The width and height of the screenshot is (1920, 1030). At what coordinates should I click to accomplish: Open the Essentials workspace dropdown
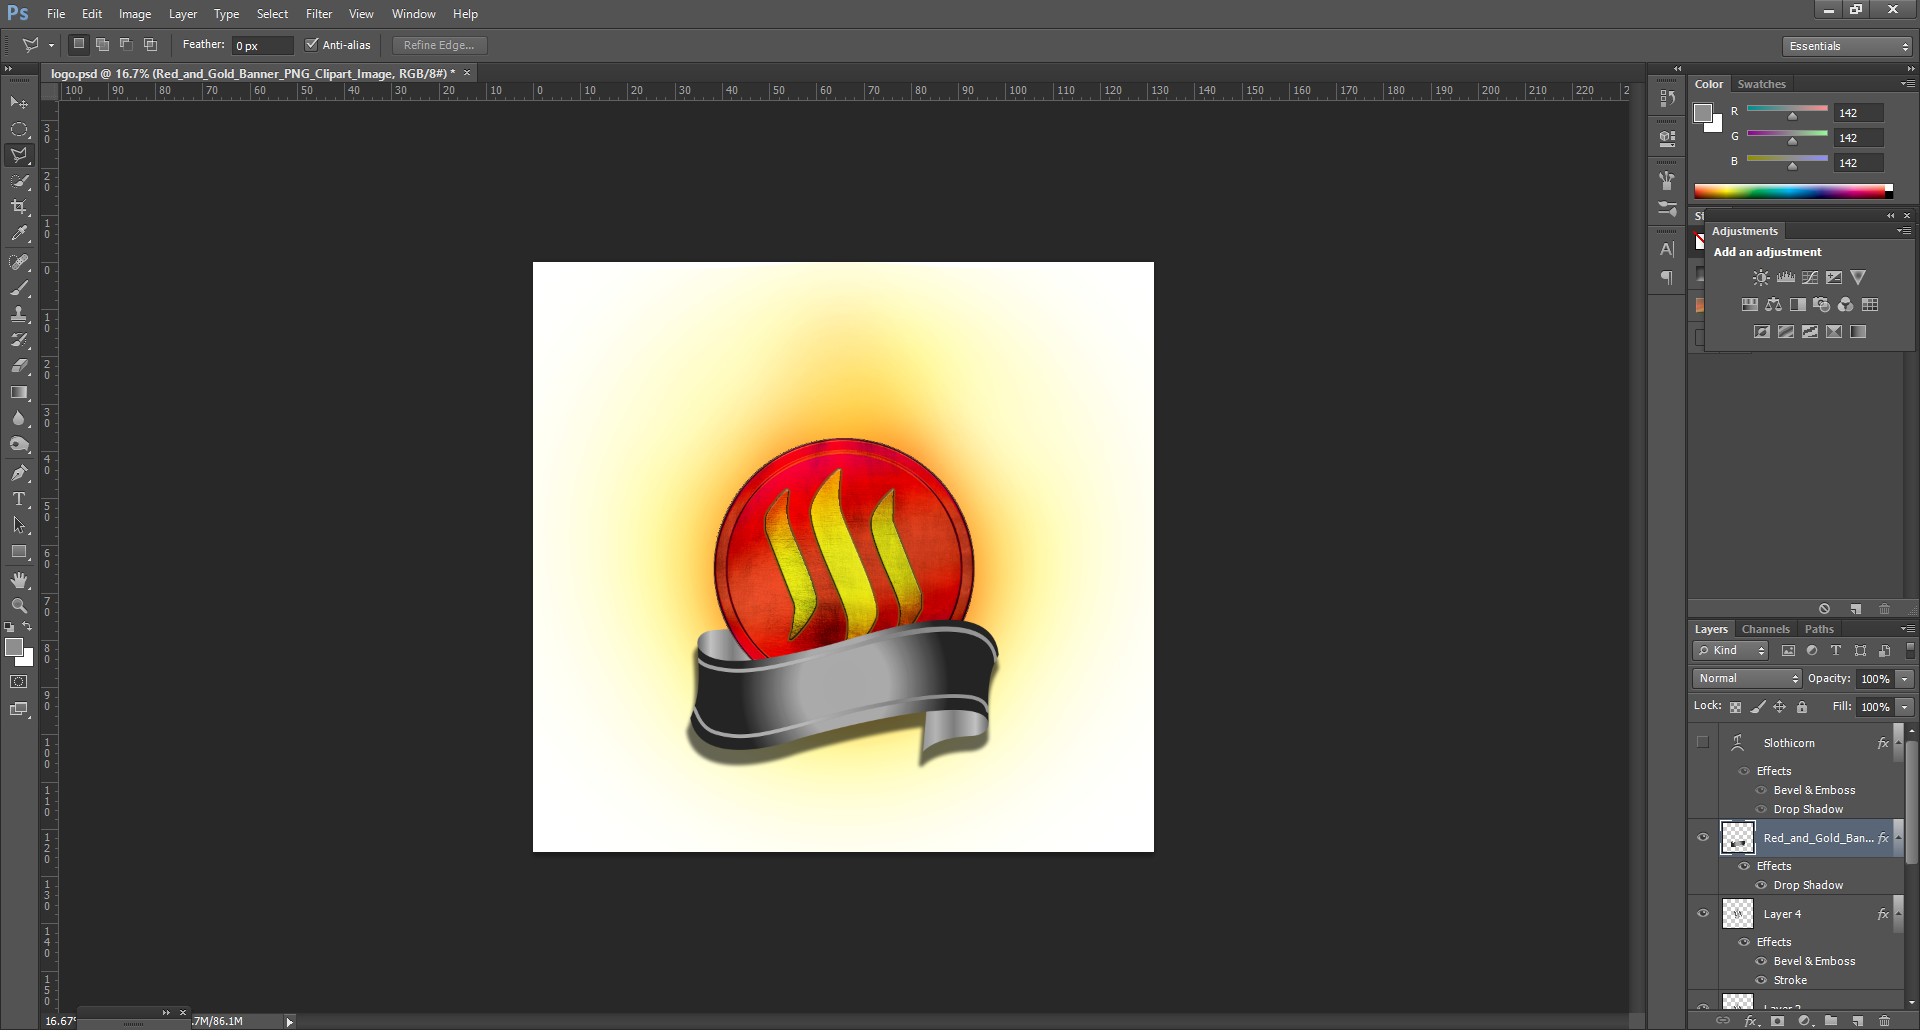tap(1848, 46)
